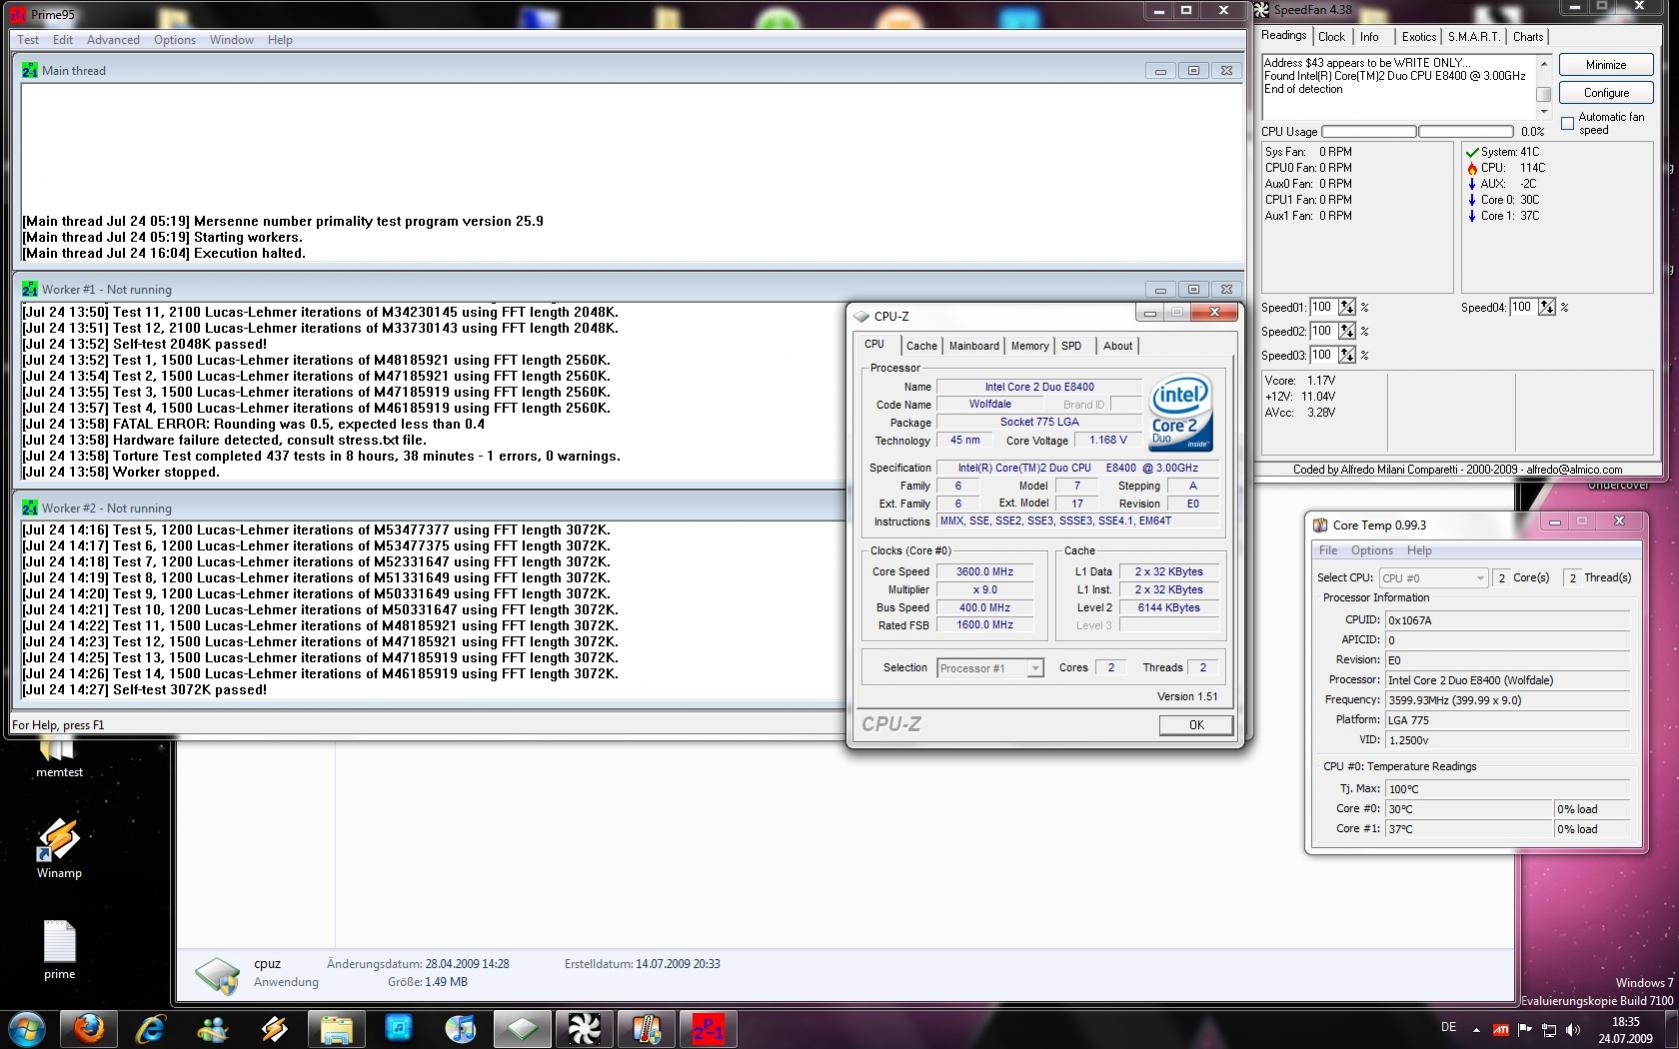This screenshot has width=1679, height=1049.
Task: Click the Main thread window icon
Action: (x=30, y=71)
